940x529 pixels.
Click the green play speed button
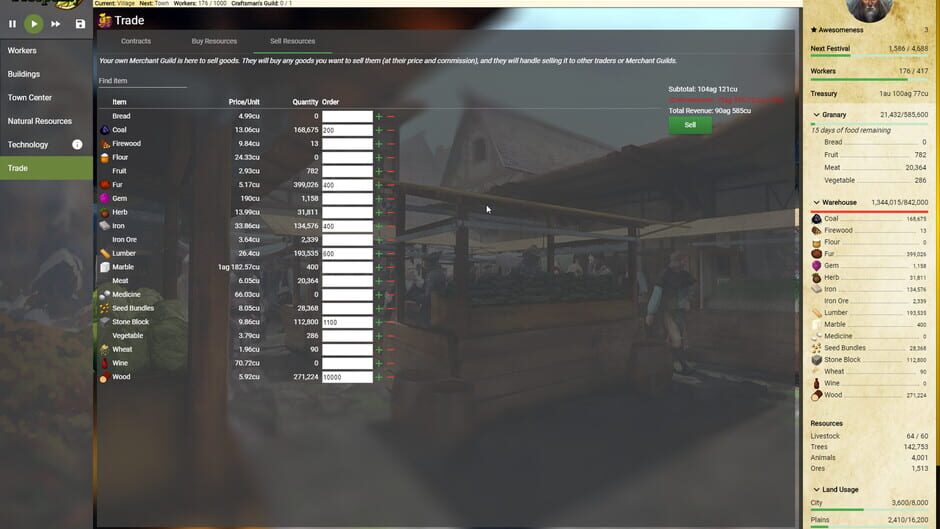pyautogui.click(x=34, y=24)
